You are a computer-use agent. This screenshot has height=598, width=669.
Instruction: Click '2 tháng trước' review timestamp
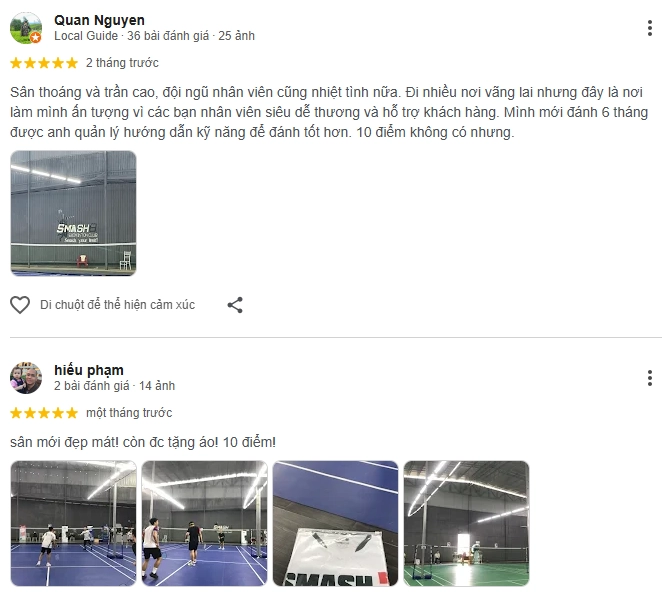[x=122, y=63]
